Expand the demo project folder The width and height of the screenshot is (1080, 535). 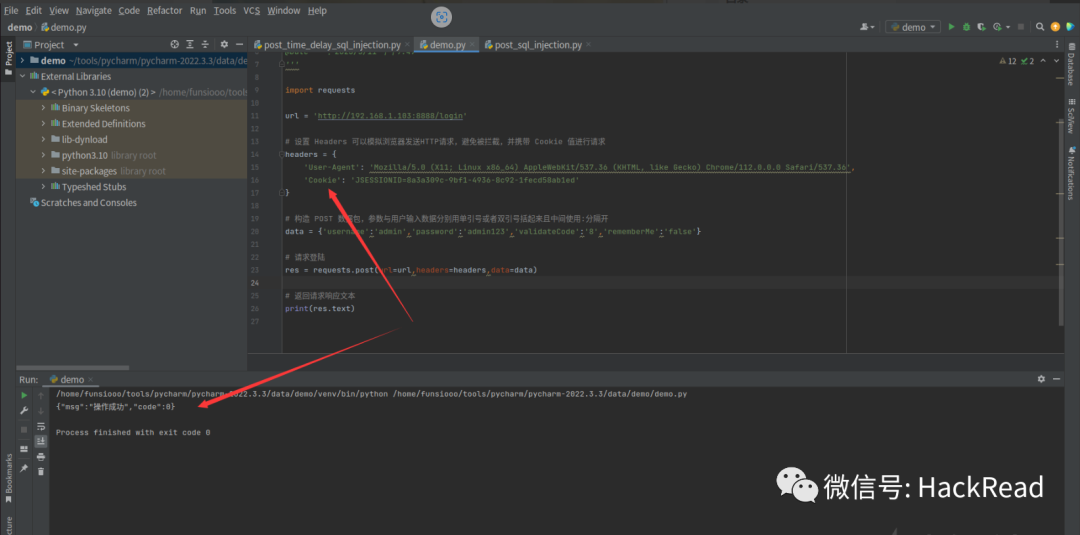(x=23, y=61)
